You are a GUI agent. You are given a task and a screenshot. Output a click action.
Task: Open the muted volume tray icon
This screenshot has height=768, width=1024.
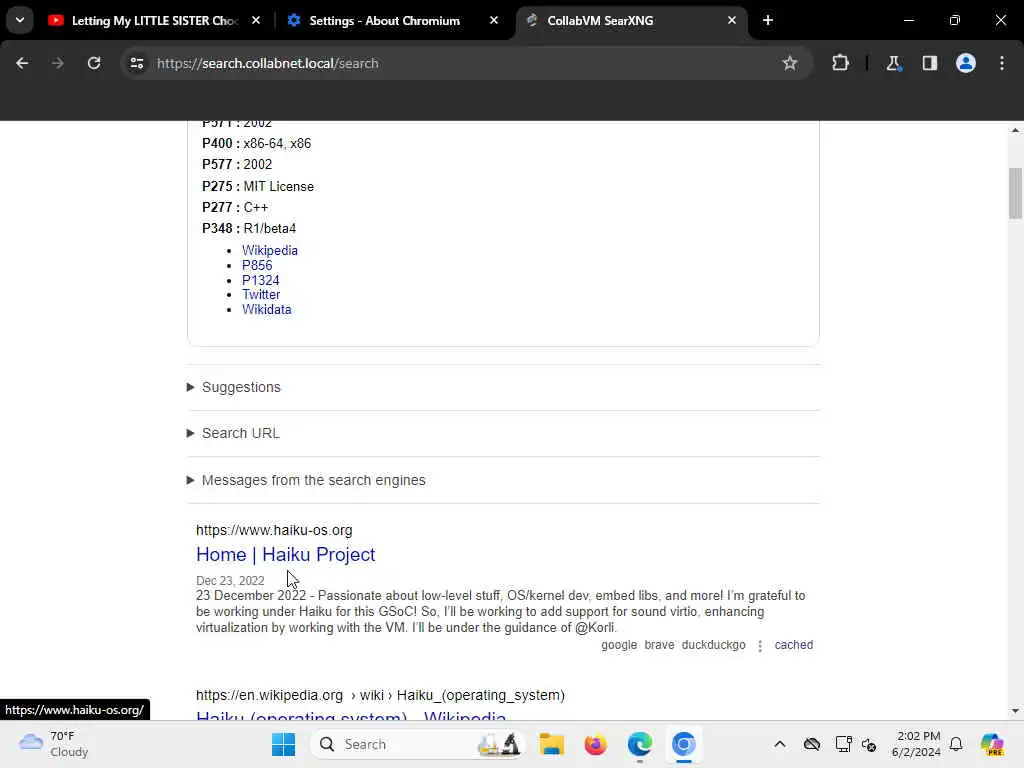click(869, 744)
